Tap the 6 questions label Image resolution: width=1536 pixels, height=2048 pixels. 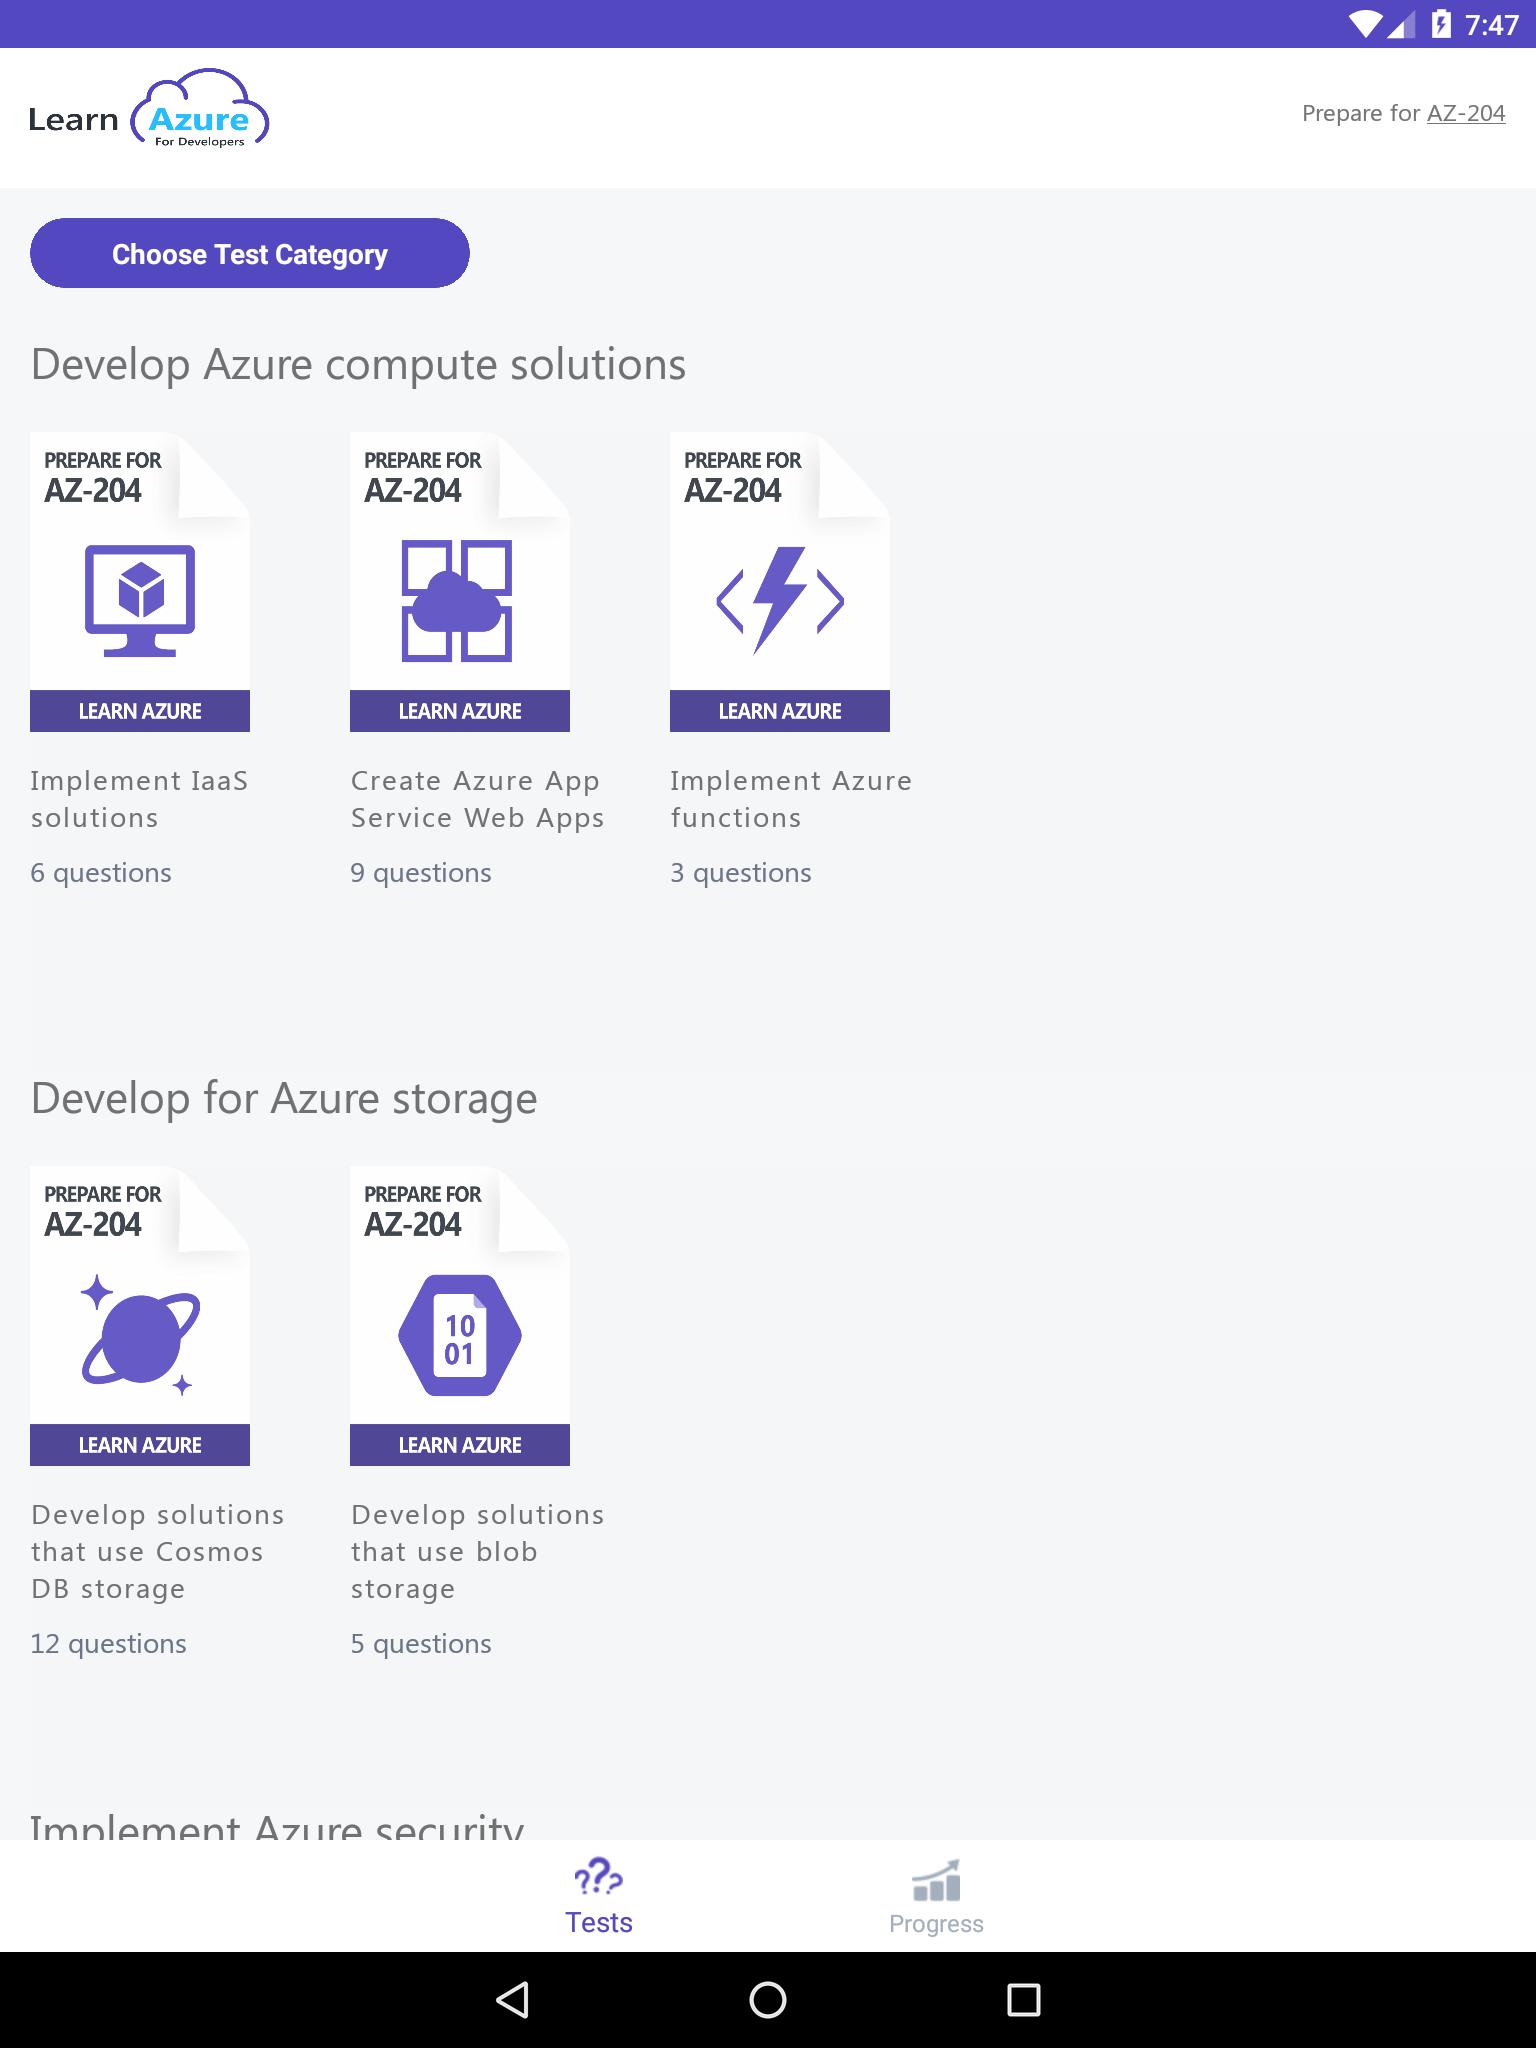pyautogui.click(x=101, y=873)
